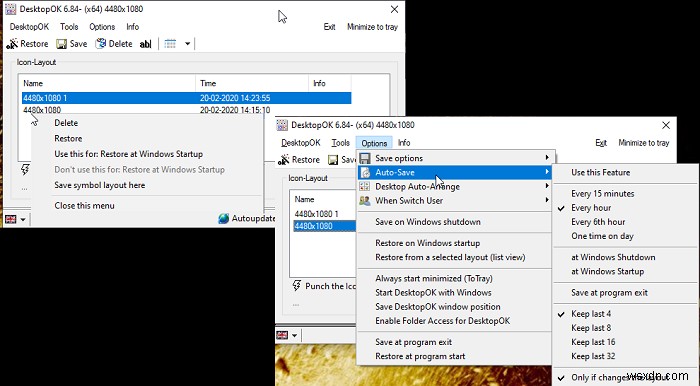Open Tools menu in back window

69,27
